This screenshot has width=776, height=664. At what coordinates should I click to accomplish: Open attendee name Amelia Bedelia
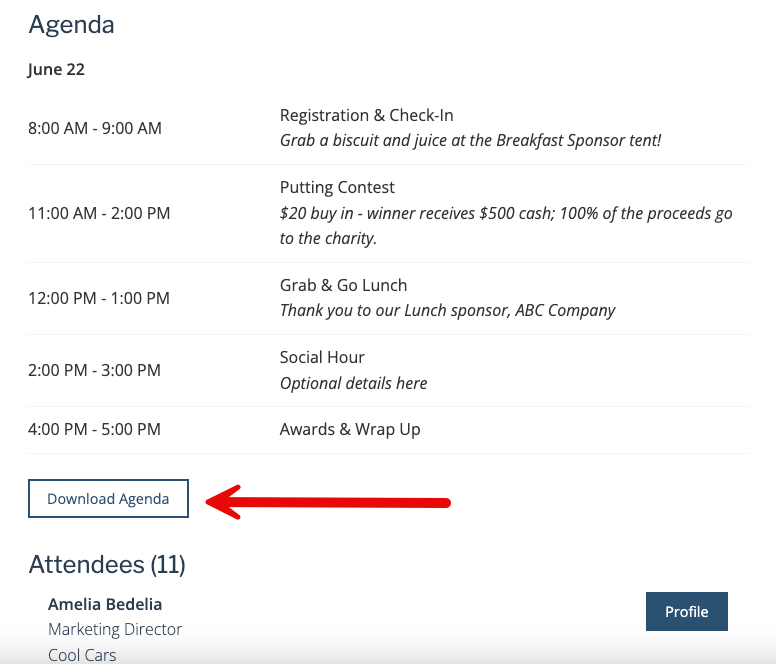[105, 604]
